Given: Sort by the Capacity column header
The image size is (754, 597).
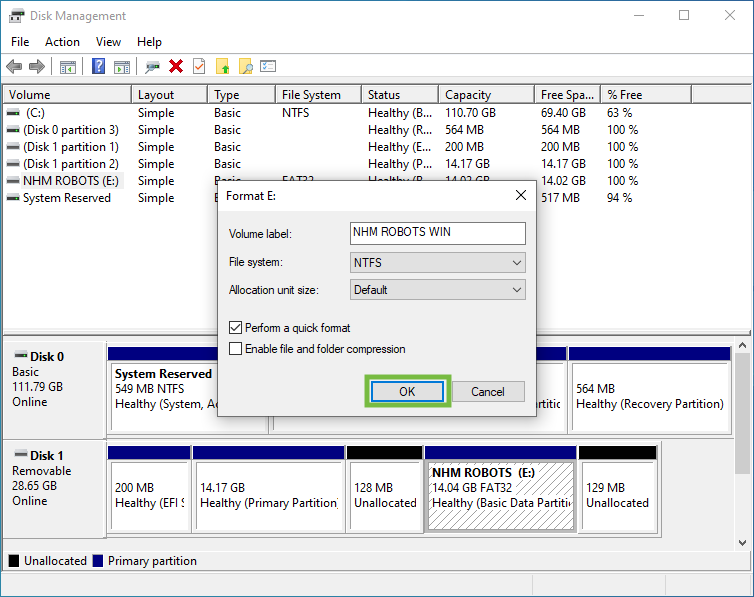Looking at the screenshot, I should pos(487,95).
